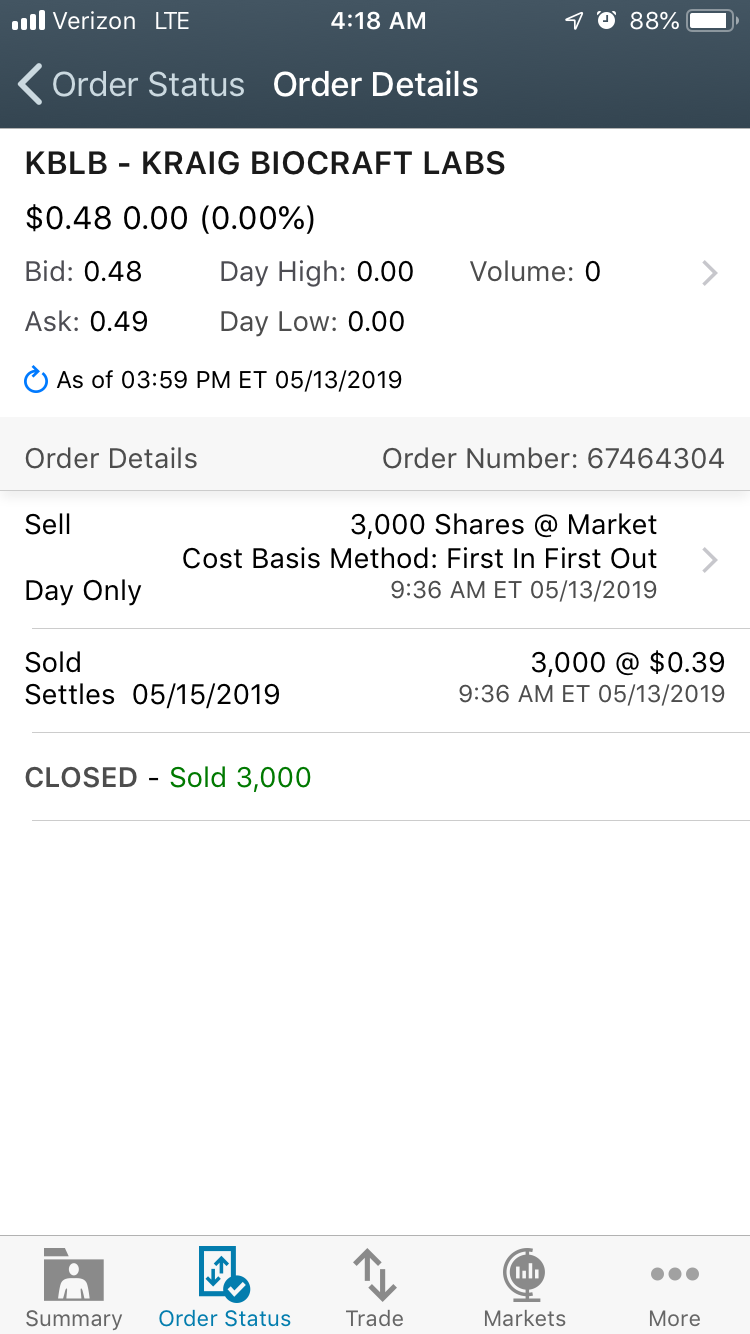Tap the More dots icon
750x1334 pixels.
click(674, 1273)
